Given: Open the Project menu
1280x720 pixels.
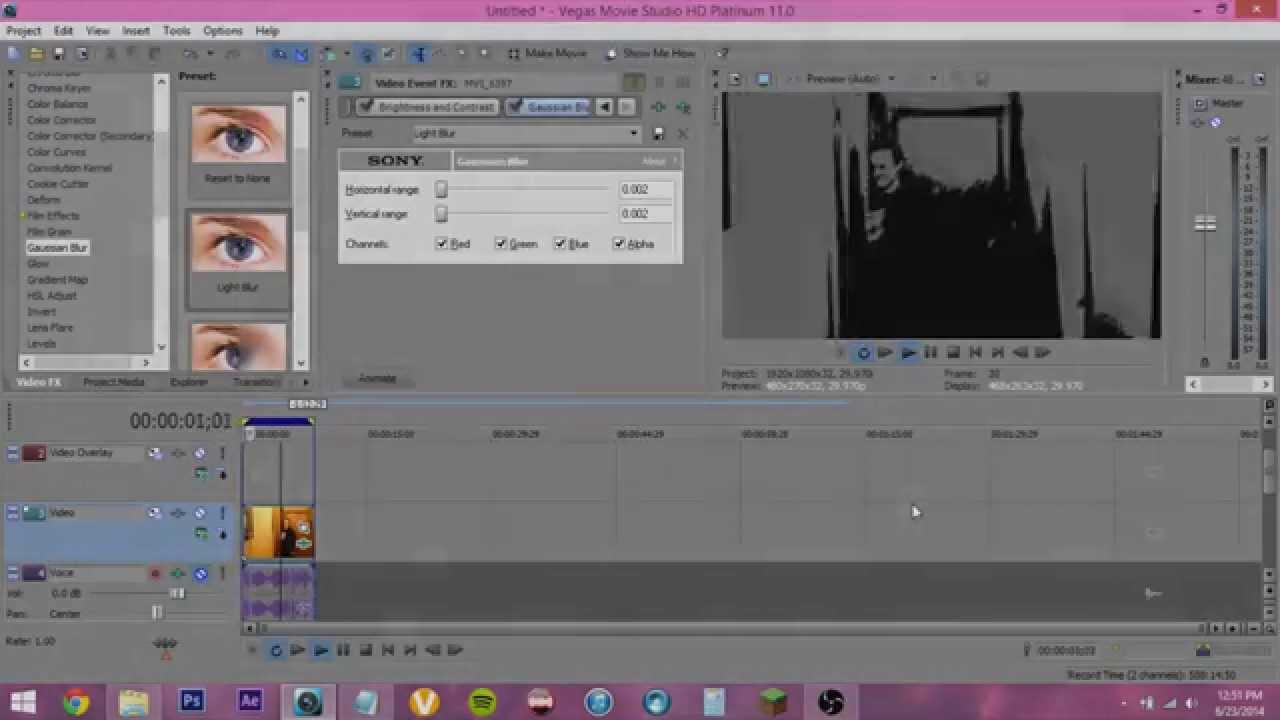Looking at the screenshot, I should click(x=24, y=31).
